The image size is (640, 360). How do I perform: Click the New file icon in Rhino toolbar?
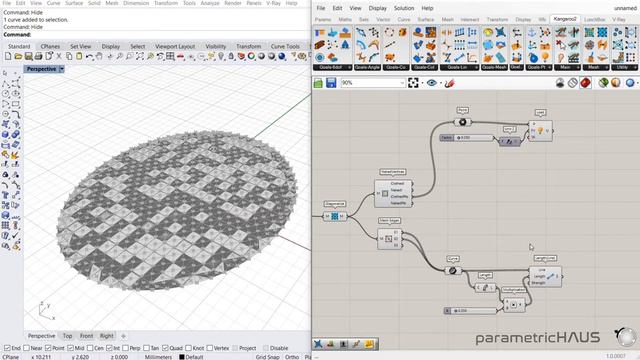click(x=8, y=56)
